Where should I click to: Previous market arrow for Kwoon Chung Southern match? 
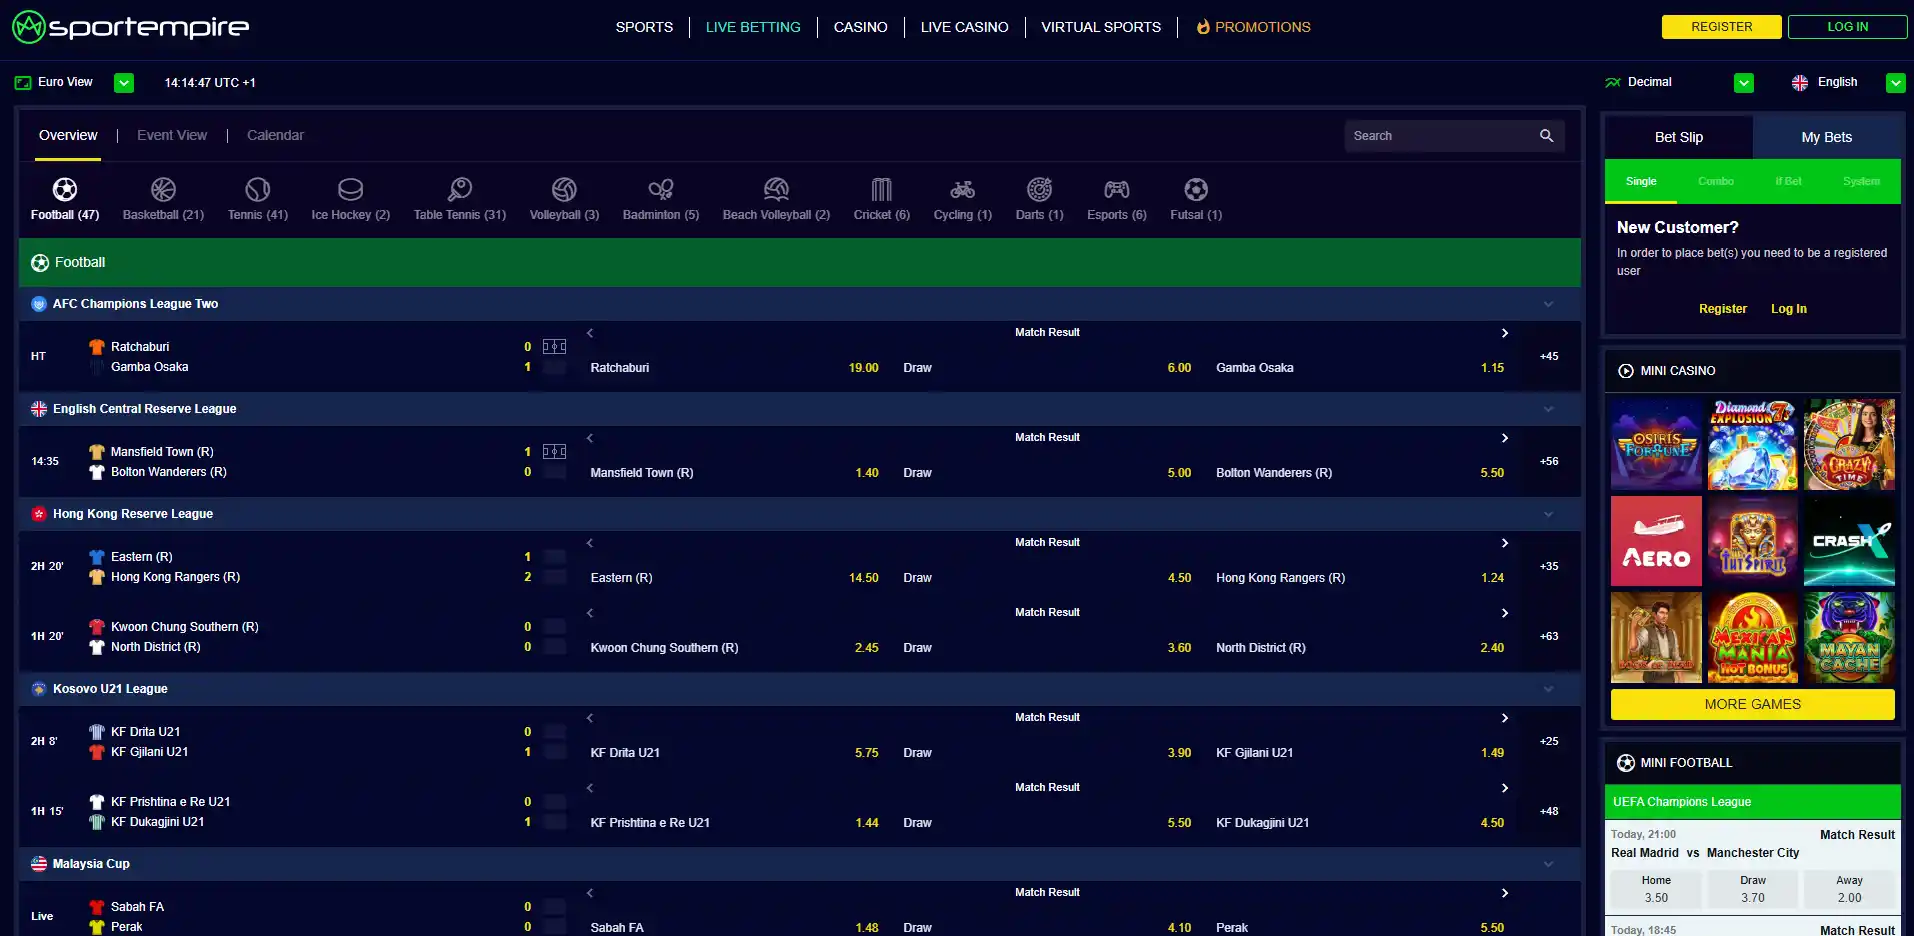tap(590, 613)
